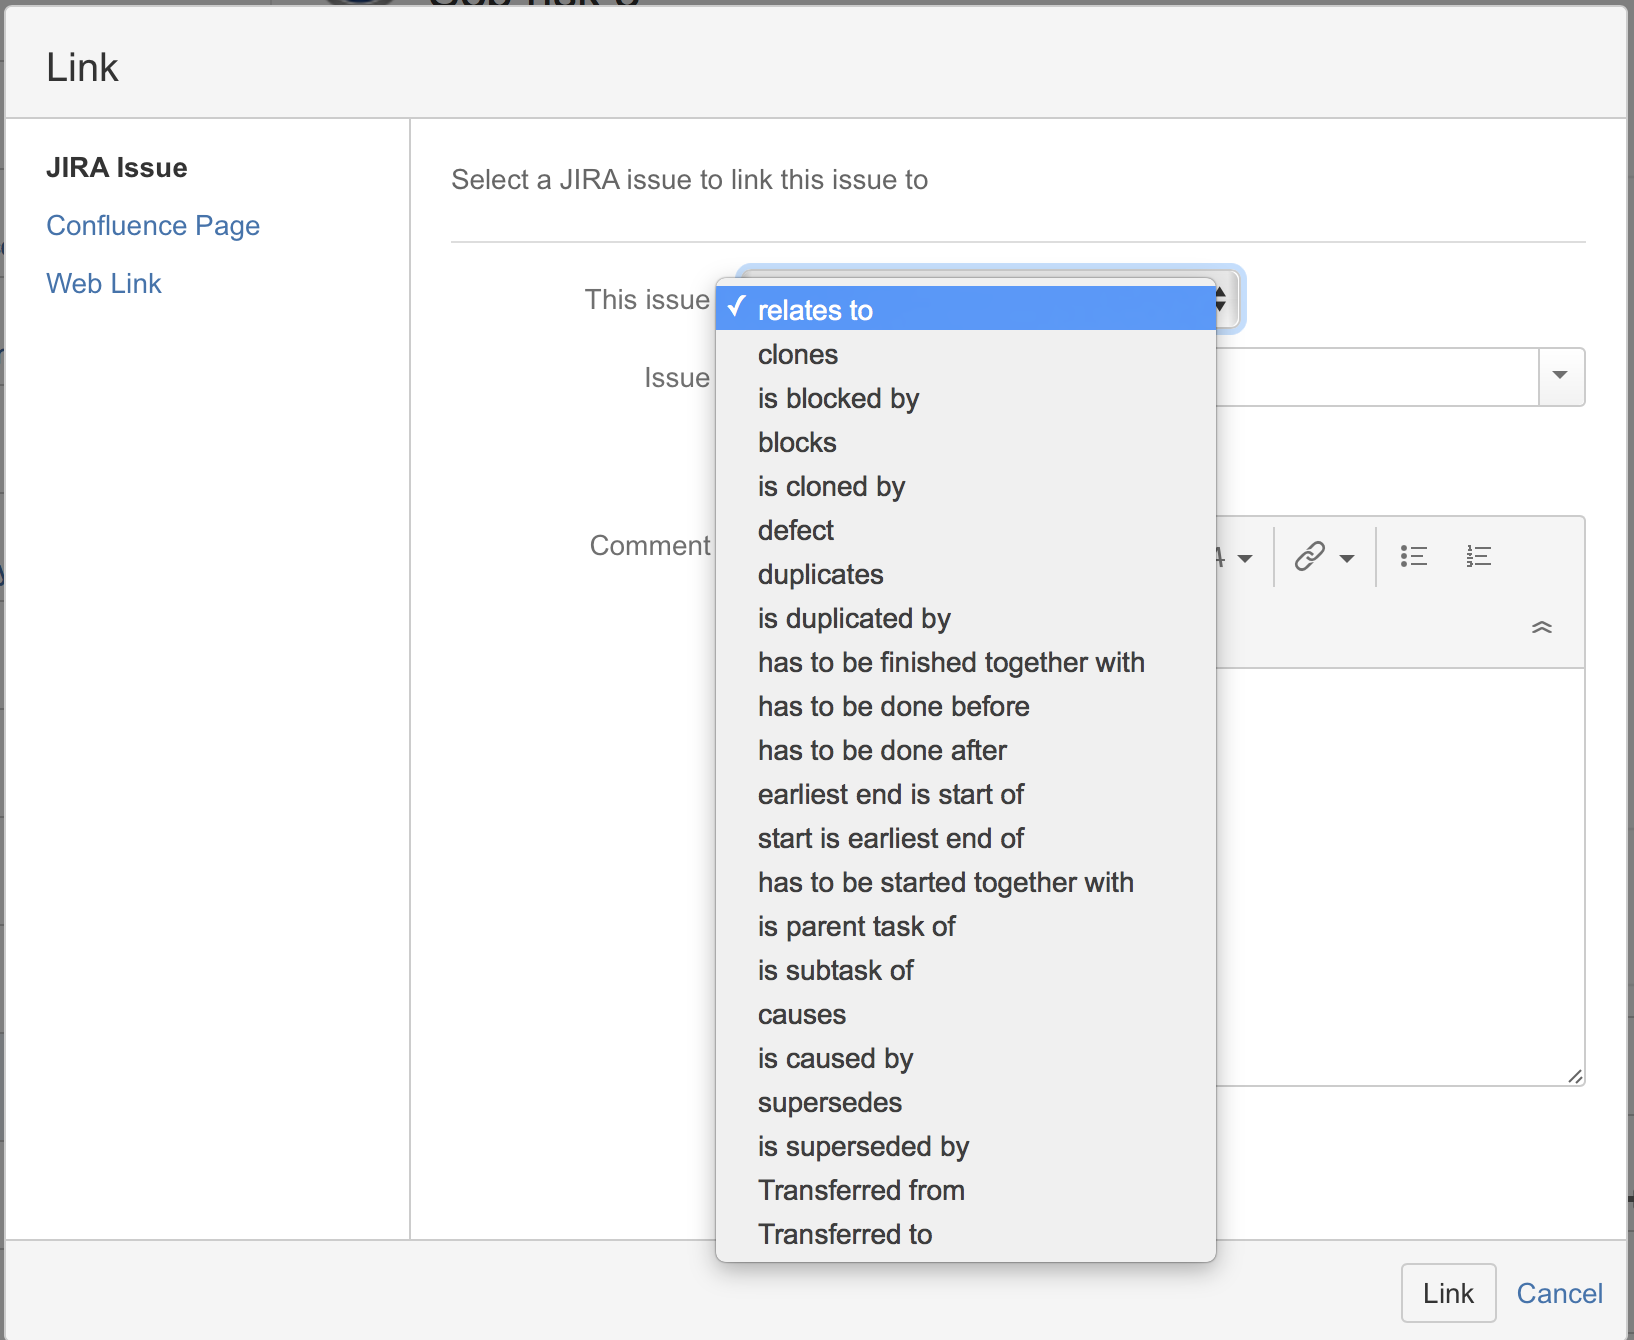
Task: Choose 'has to be started together with'
Action: (966, 882)
